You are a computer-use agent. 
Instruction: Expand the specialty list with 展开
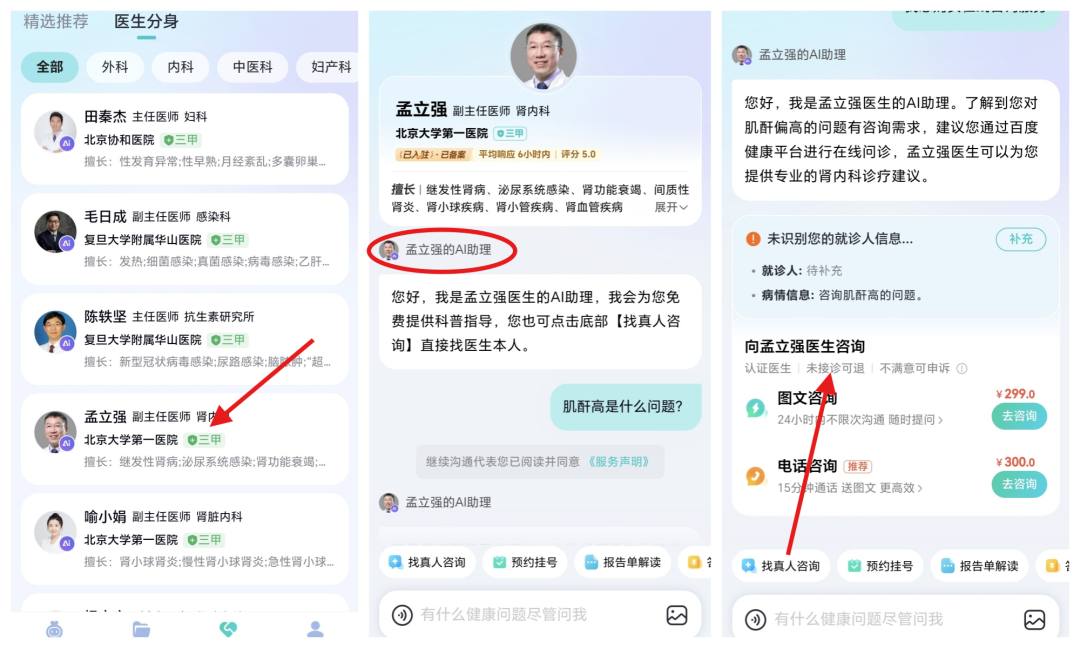(670, 207)
